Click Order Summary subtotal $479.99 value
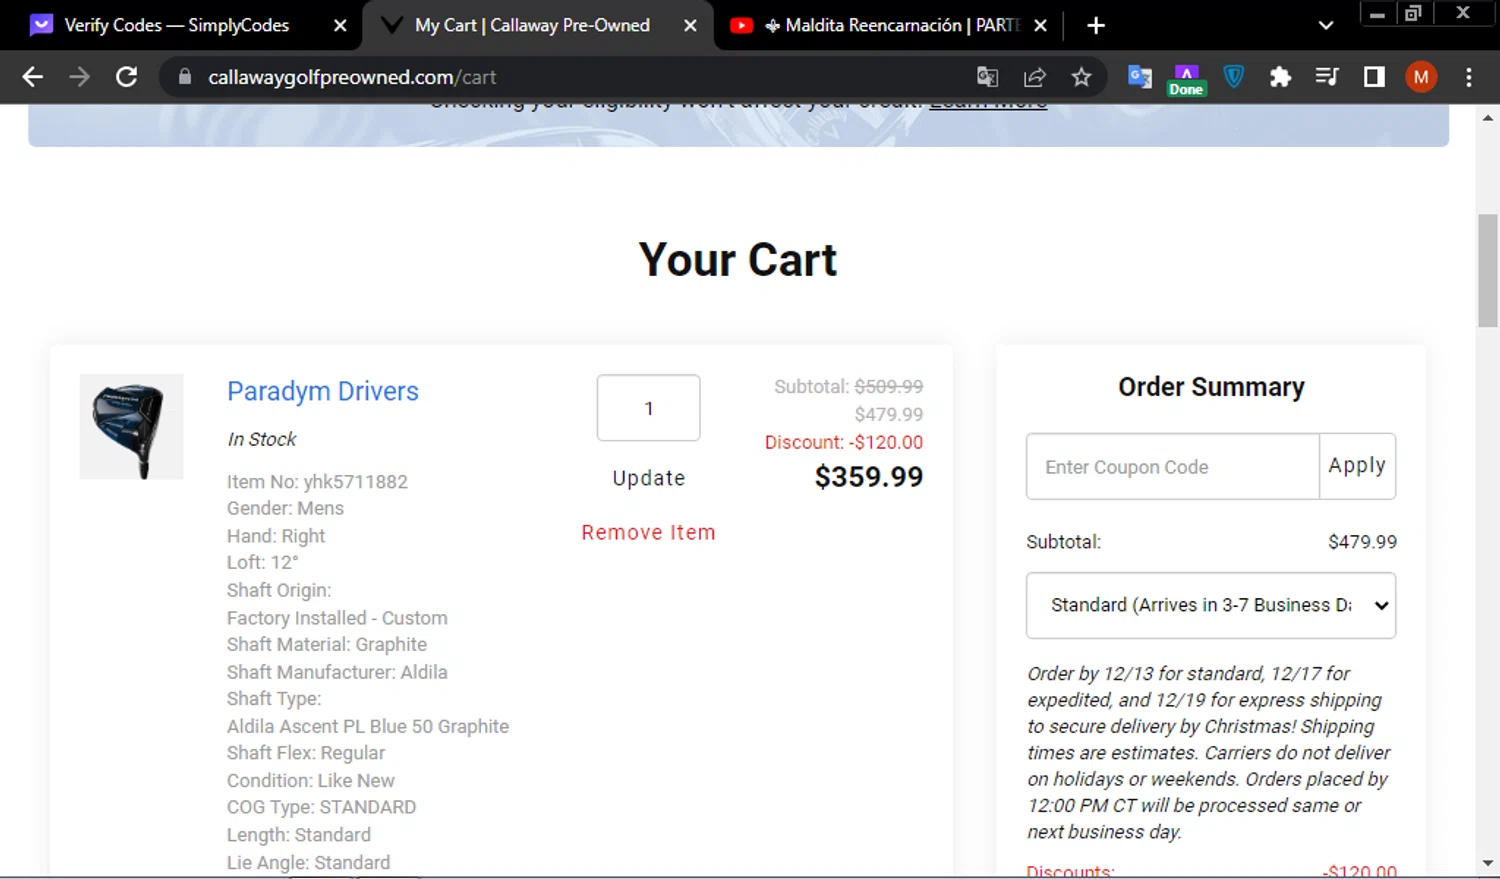 coord(1362,542)
